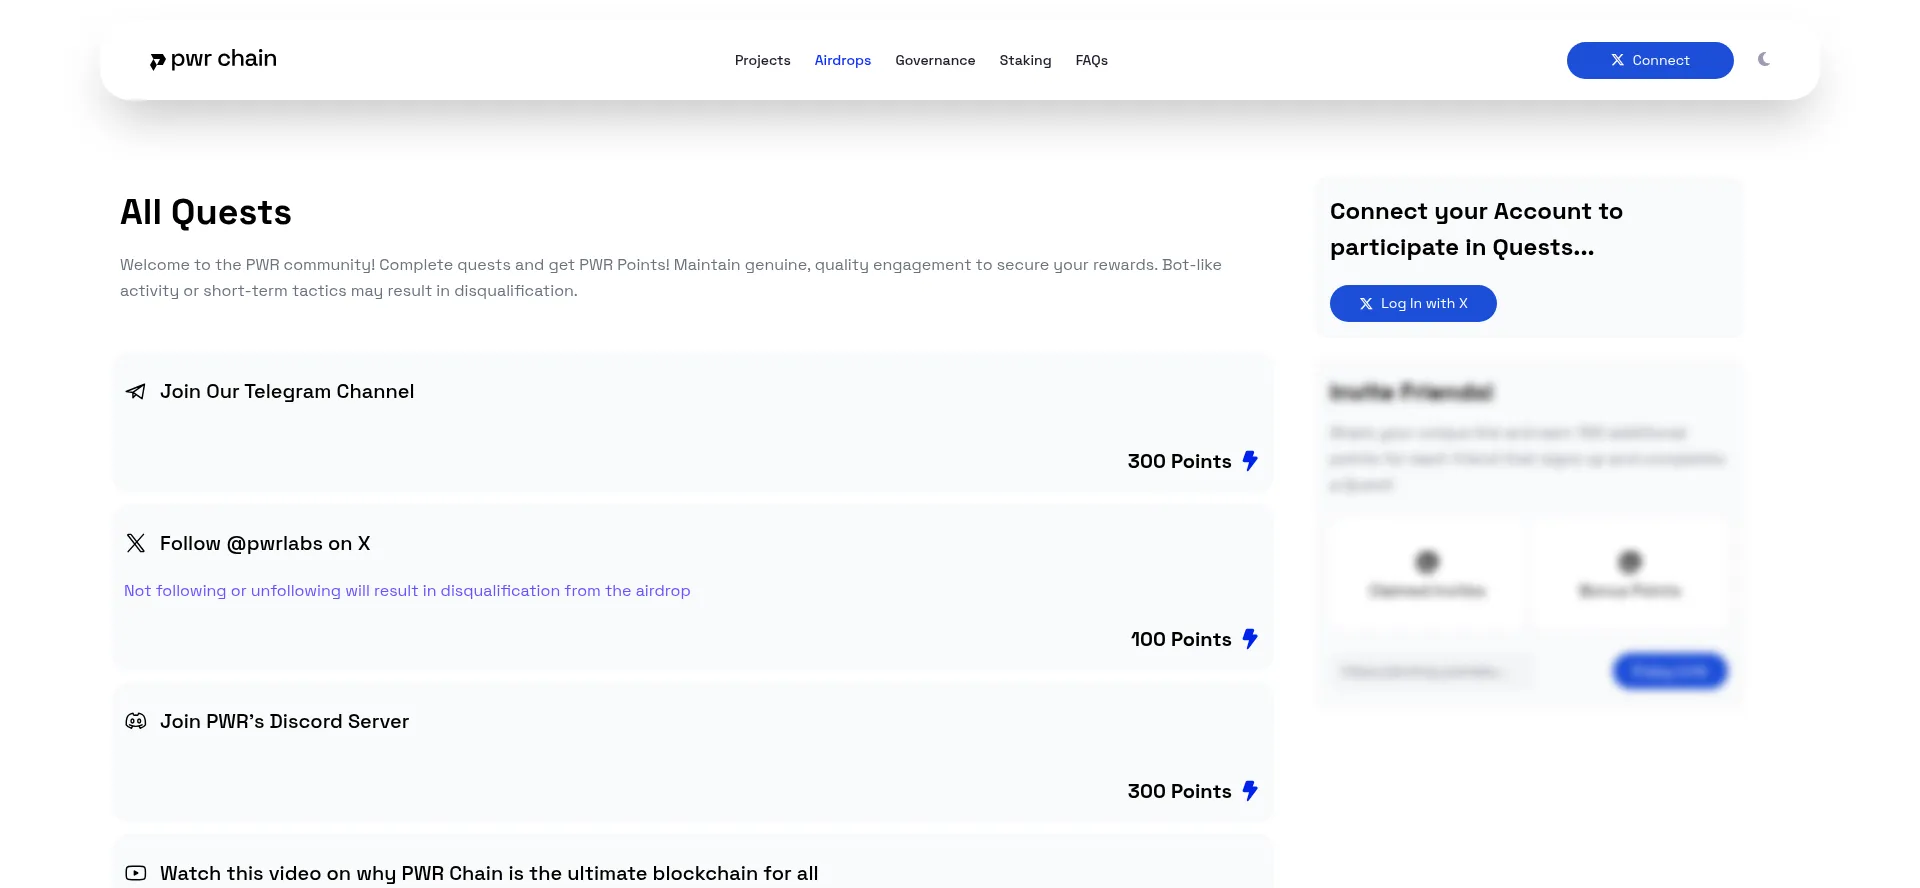Click the X icon on the Follow quest
Screen dimensions: 1920x888
(136, 543)
